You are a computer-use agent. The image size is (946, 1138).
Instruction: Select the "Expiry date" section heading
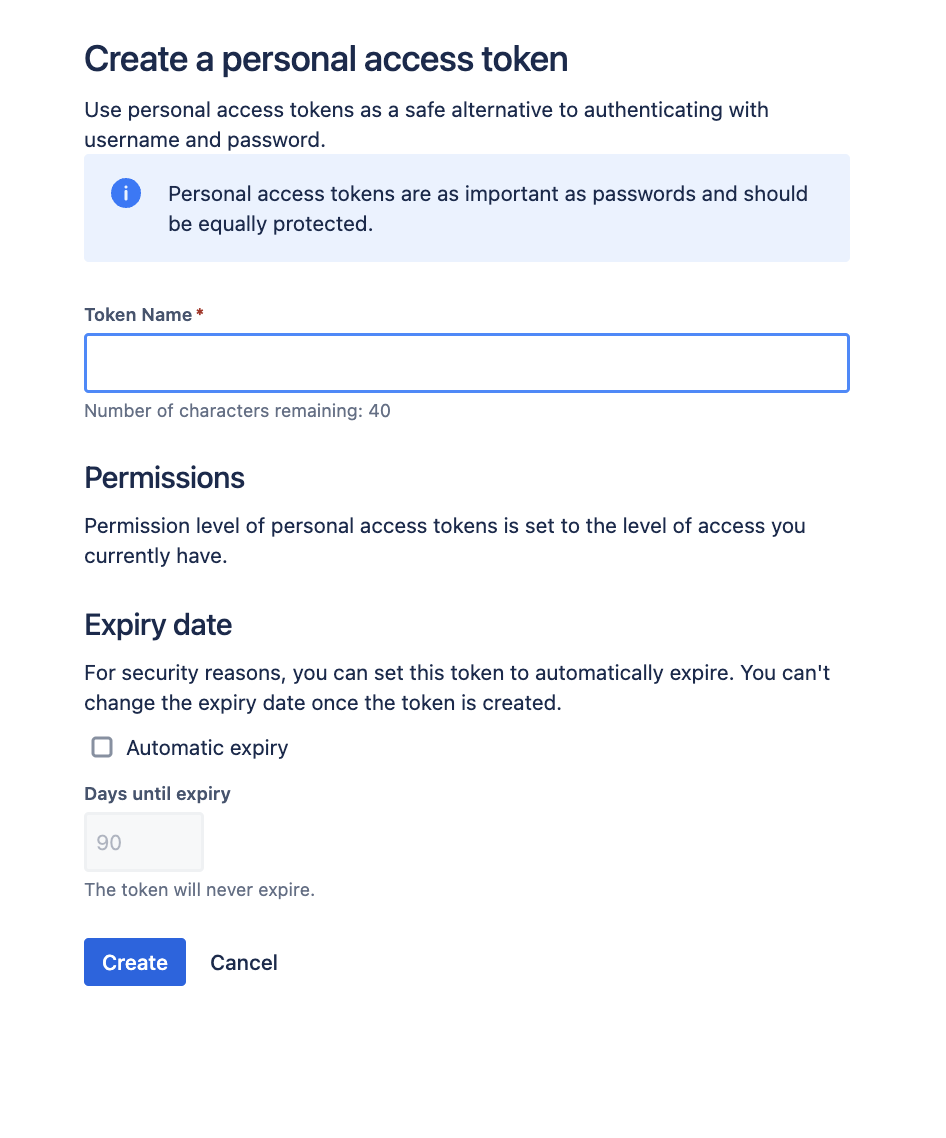point(158,625)
